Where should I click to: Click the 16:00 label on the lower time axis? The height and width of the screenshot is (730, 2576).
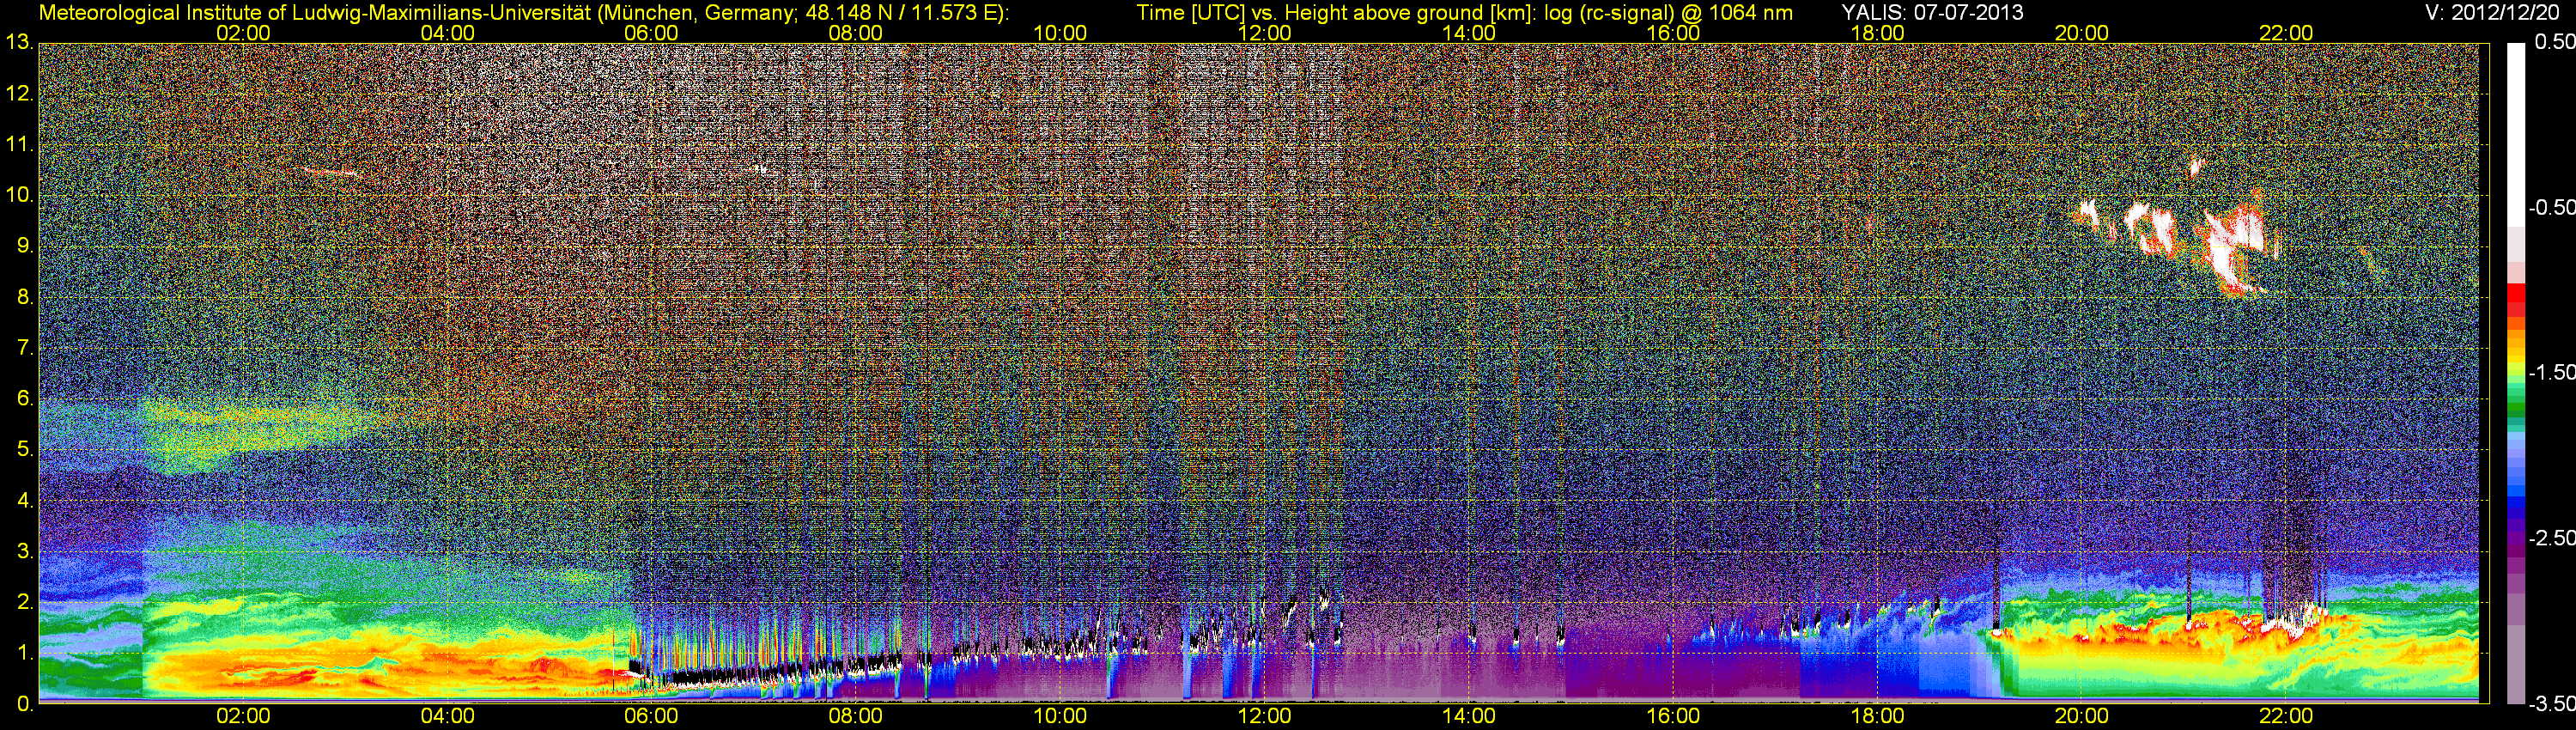(1673, 716)
